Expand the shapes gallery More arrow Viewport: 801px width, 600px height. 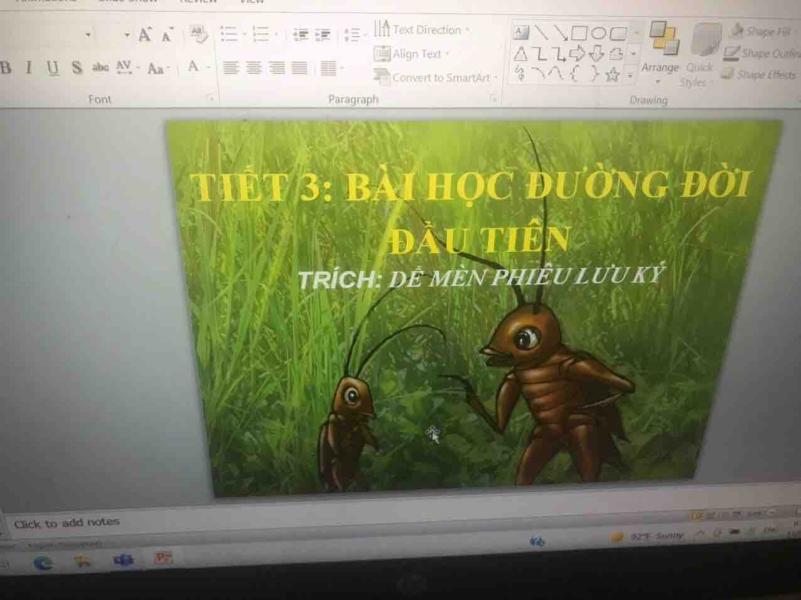point(630,76)
